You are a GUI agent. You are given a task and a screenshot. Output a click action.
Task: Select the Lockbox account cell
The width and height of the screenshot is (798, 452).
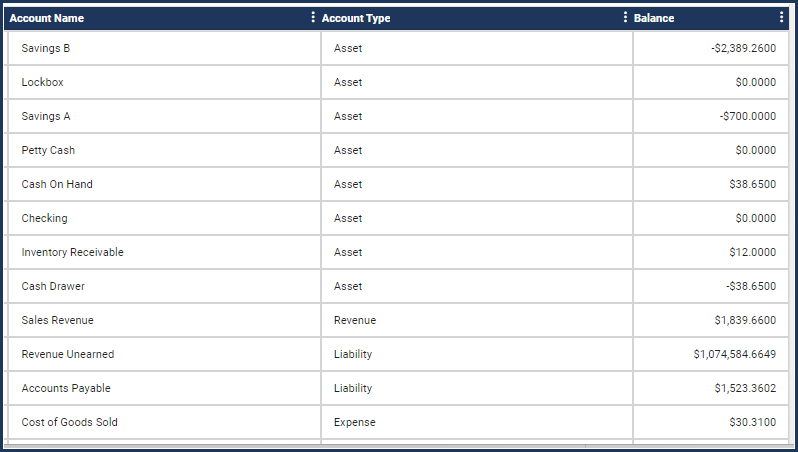(x=164, y=82)
